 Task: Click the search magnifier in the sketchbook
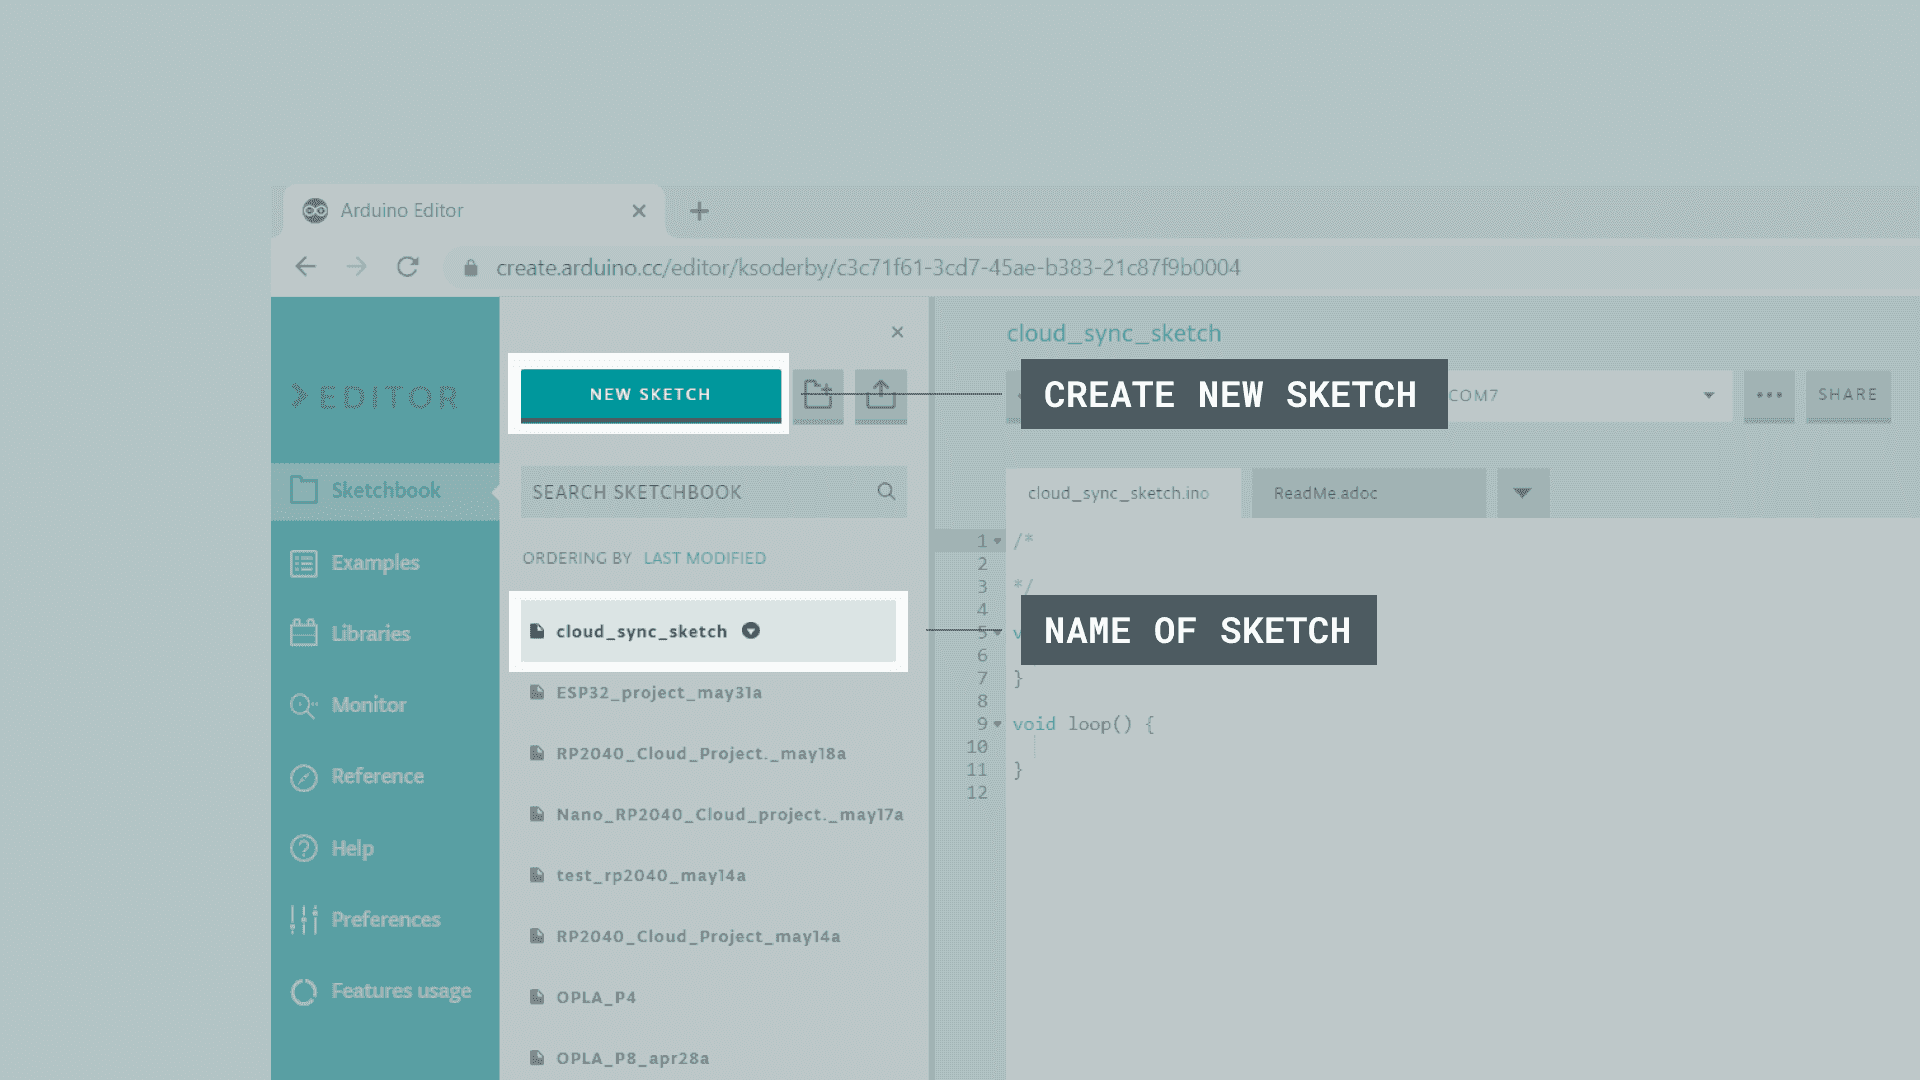pos(886,491)
